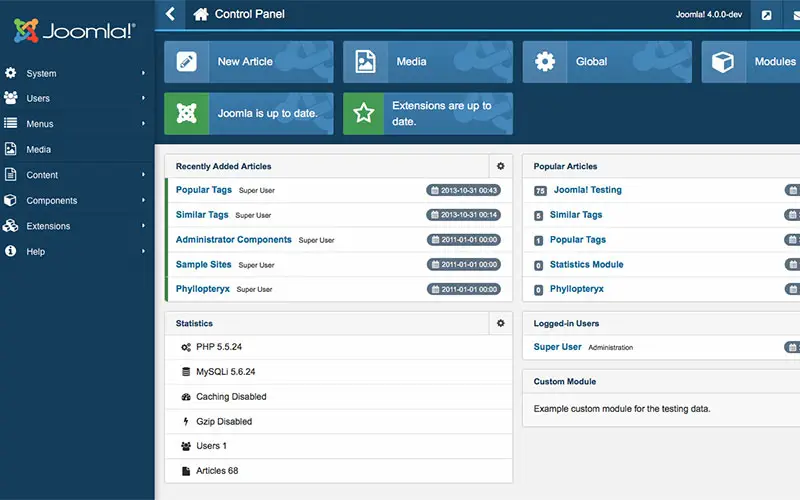Expand the Help submenu arrow

[x=143, y=251]
